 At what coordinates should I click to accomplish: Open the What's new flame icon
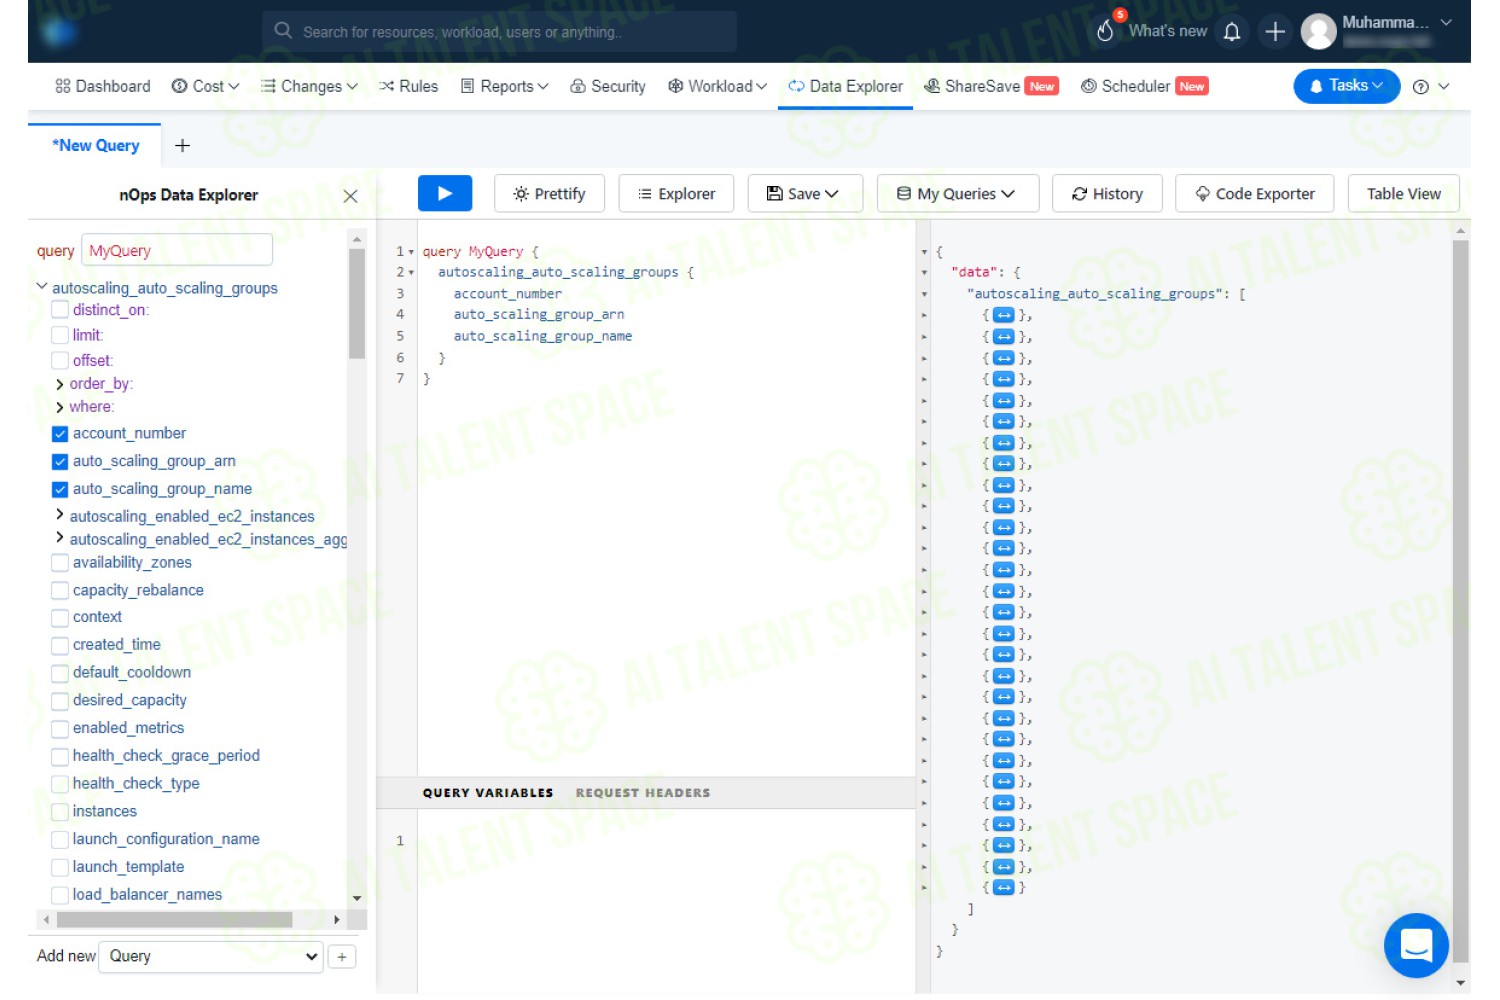point(1105,31)
